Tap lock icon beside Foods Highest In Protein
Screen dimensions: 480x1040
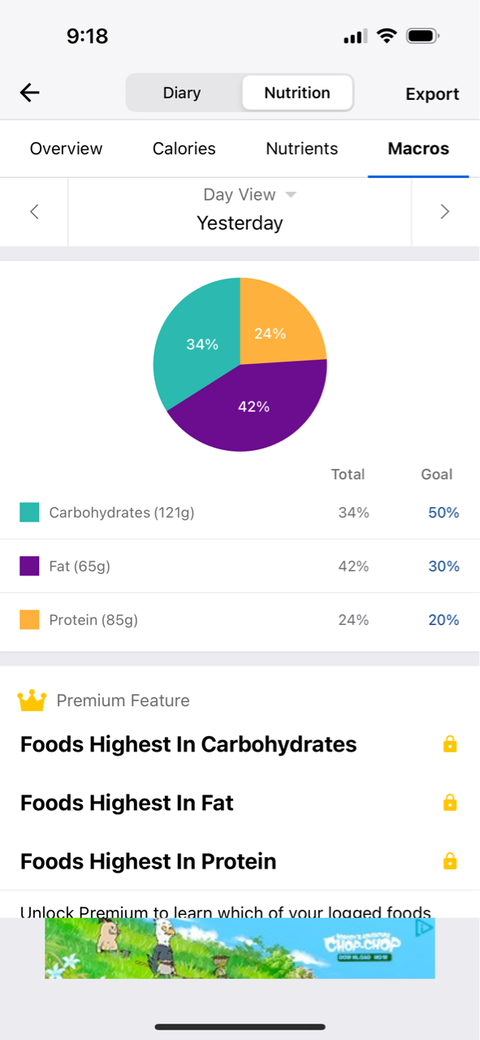pyautogui.click(x=450, y=861)
